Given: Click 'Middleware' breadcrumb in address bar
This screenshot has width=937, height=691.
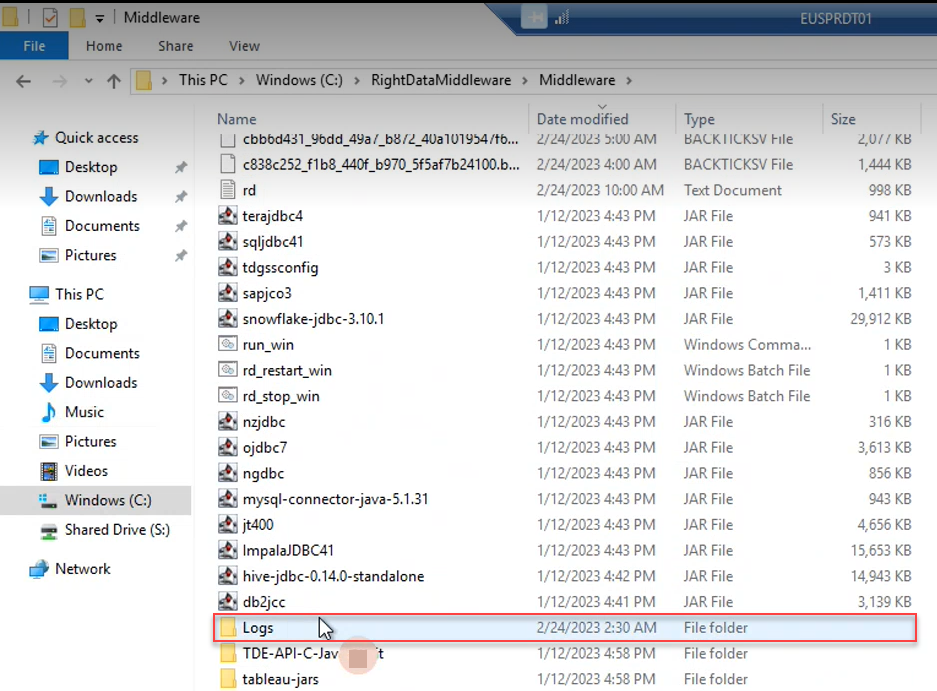Looking at the screenshot, I should 577,80.
